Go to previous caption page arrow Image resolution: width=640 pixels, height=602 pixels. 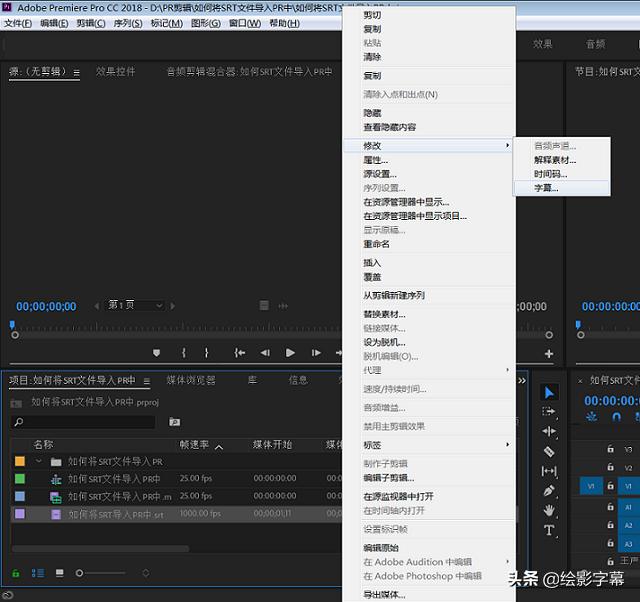(97, 306)
